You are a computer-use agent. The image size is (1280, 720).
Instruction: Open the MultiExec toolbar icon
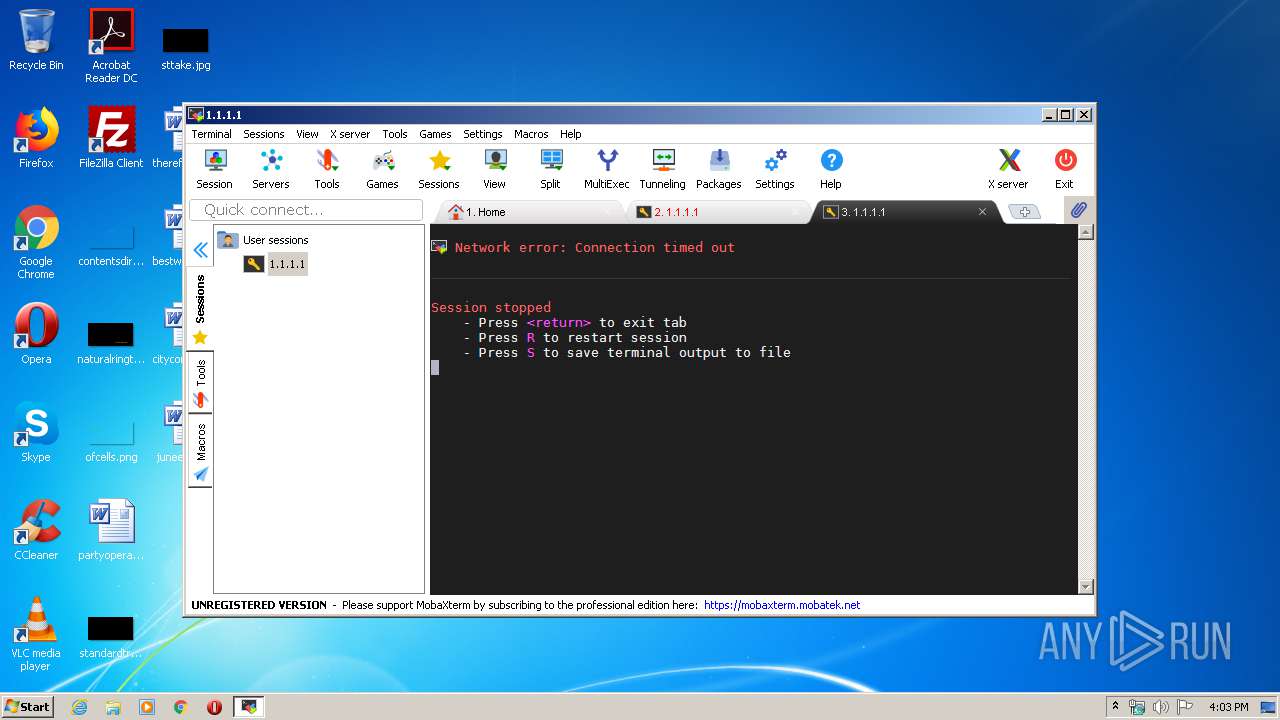click(x=607, y=169)
